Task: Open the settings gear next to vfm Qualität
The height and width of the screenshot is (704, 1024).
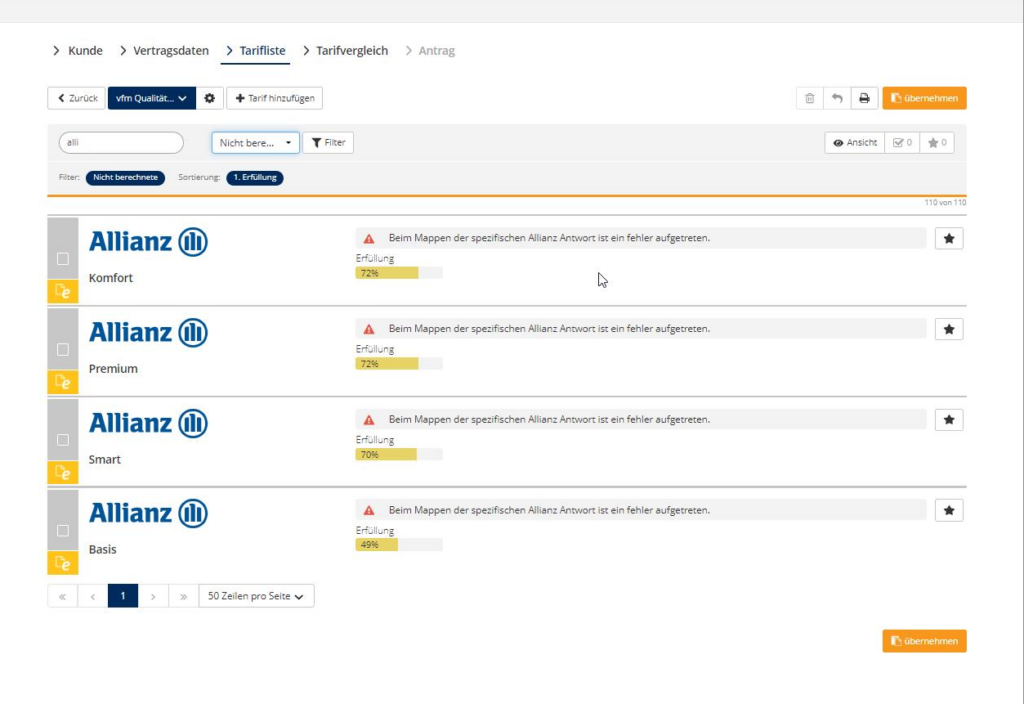Action: pos(210,98)
